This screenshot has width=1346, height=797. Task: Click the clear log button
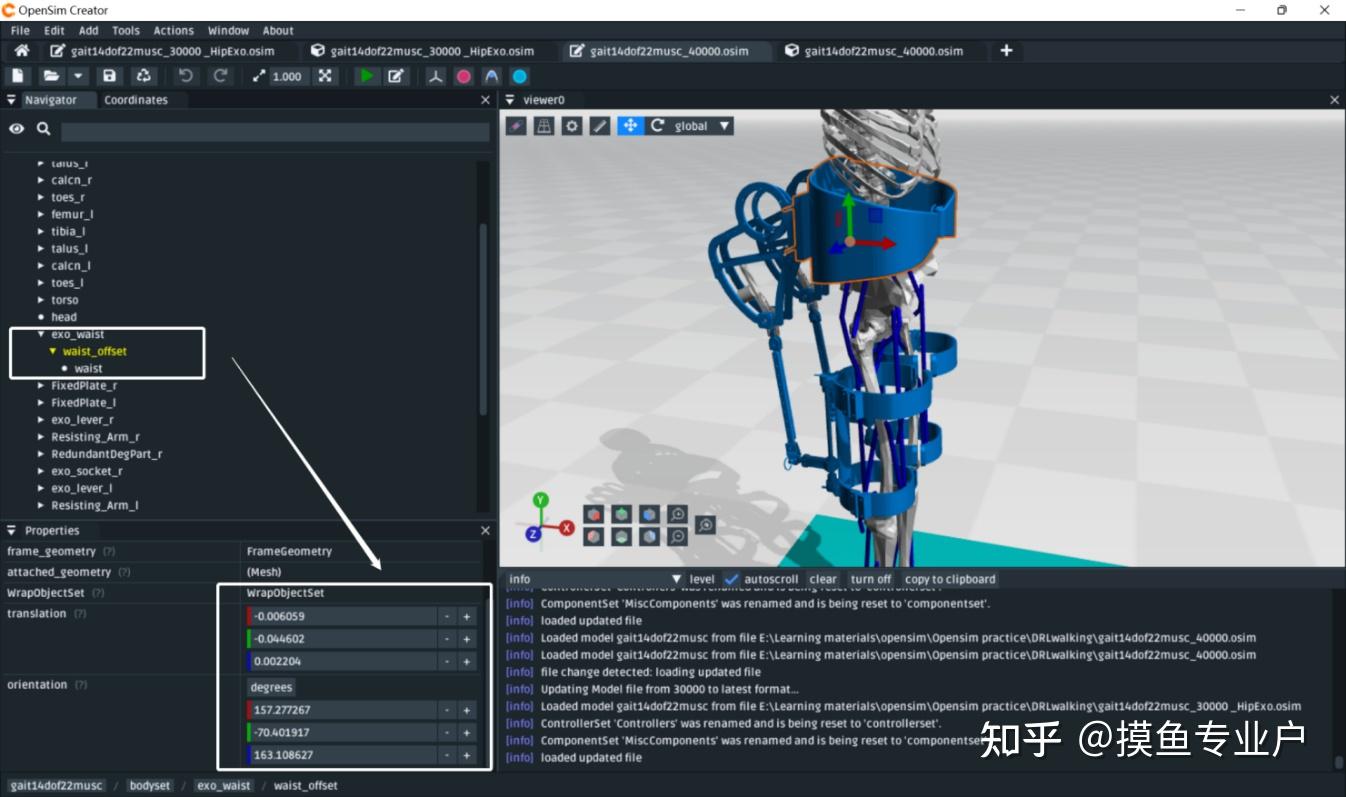[x=823, y=579]
